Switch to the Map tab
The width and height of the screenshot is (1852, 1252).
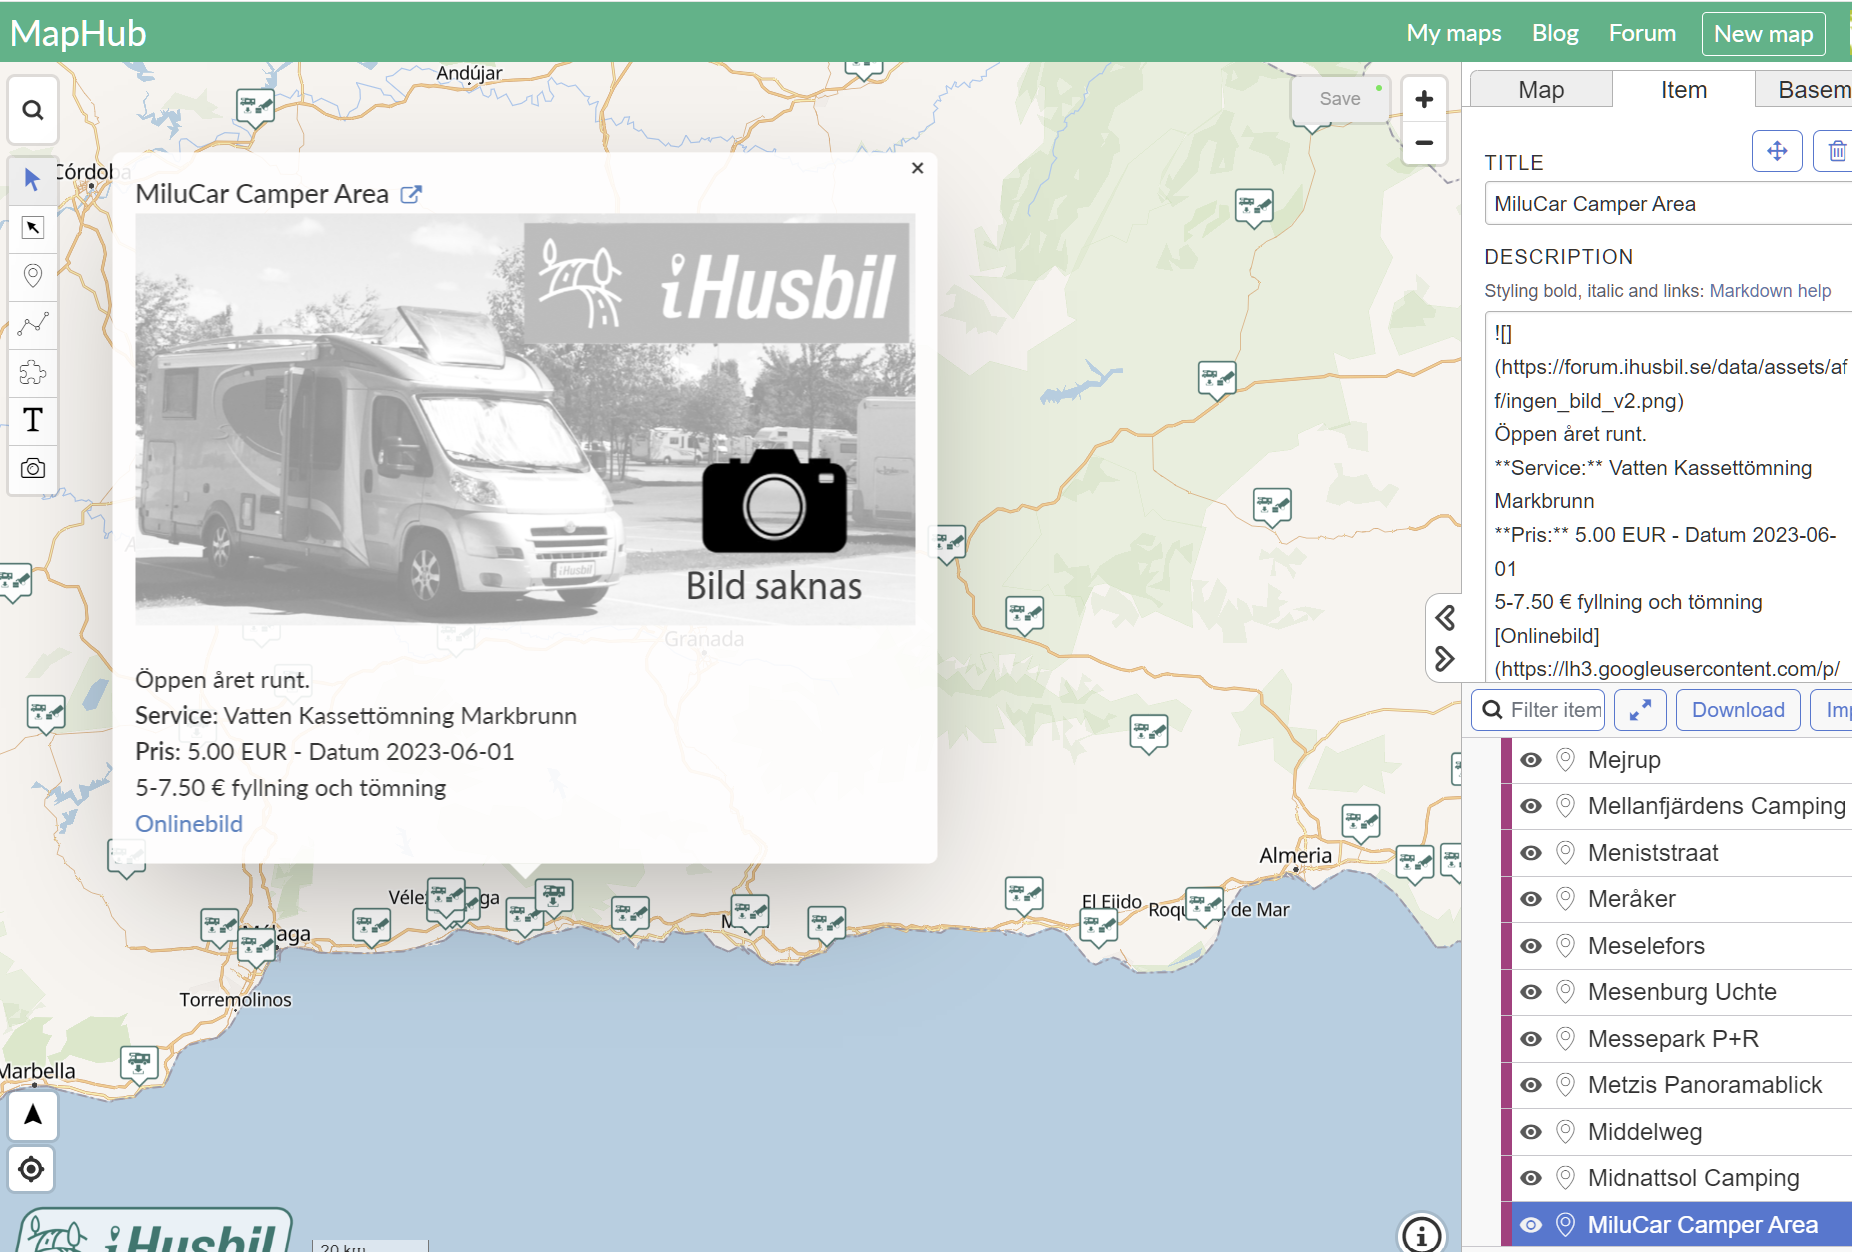(x=1541, y=90)
